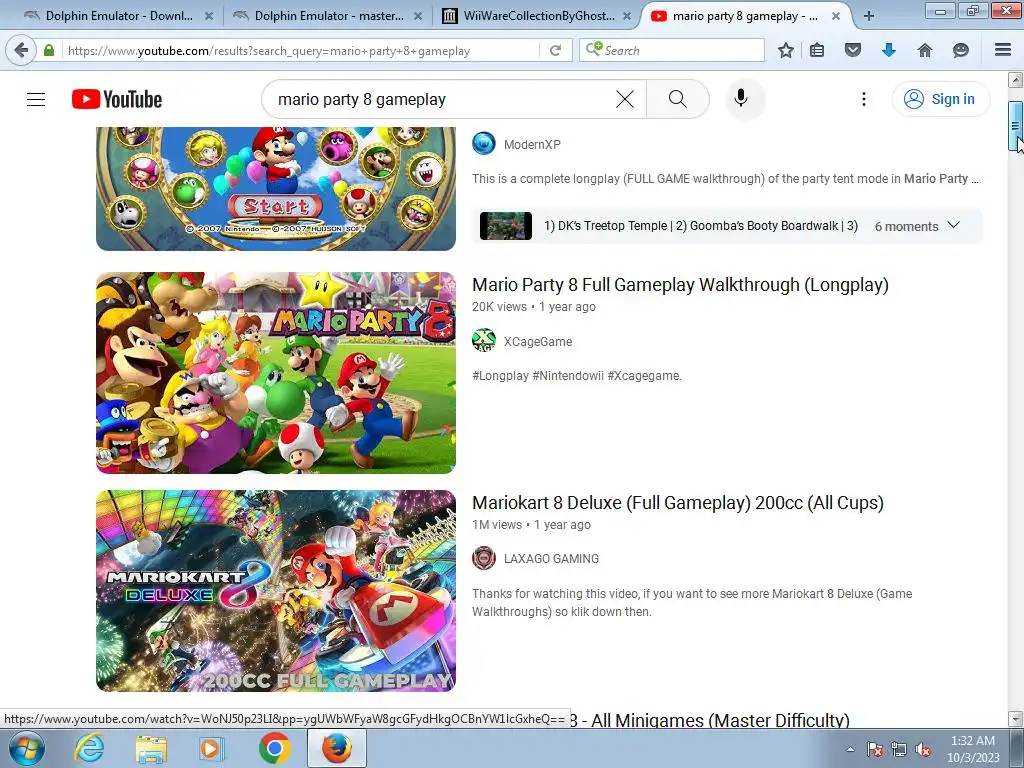Open Windows Explorer folder on taskbar

point(151,749)
